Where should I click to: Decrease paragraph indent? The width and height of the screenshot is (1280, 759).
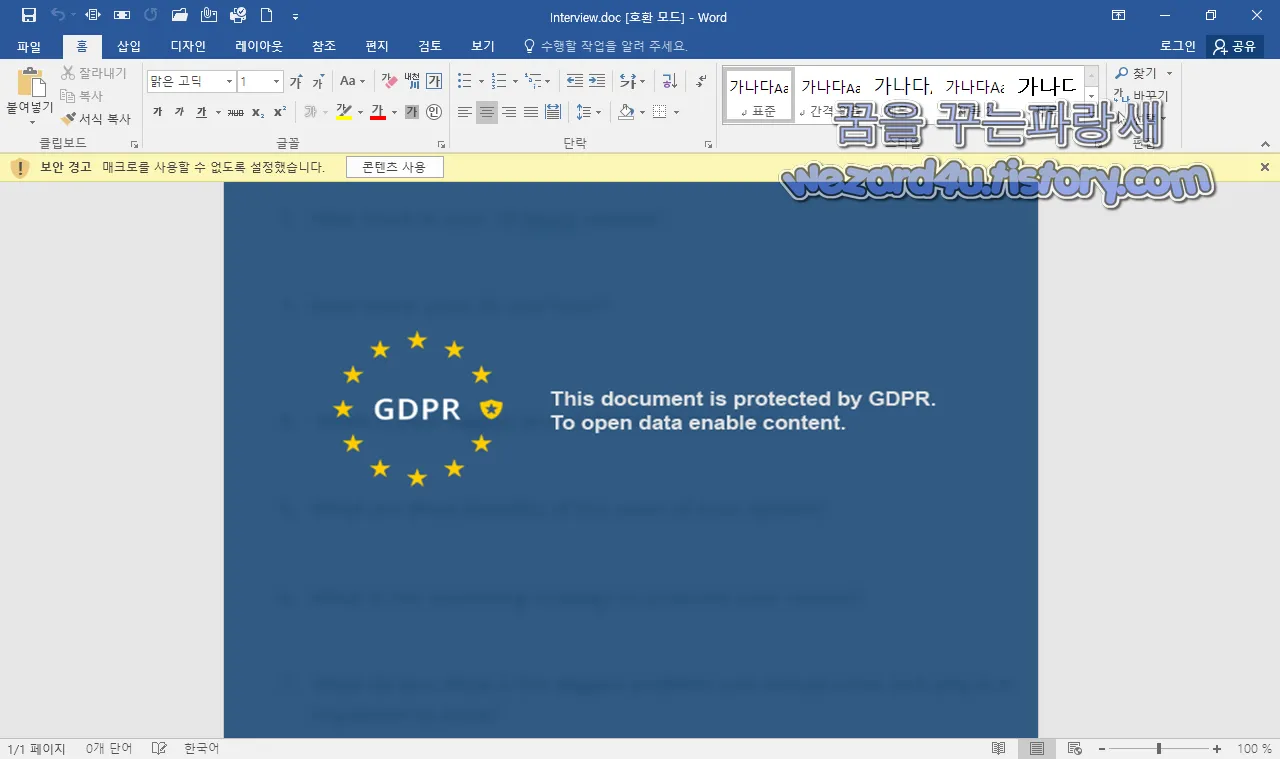574,81
